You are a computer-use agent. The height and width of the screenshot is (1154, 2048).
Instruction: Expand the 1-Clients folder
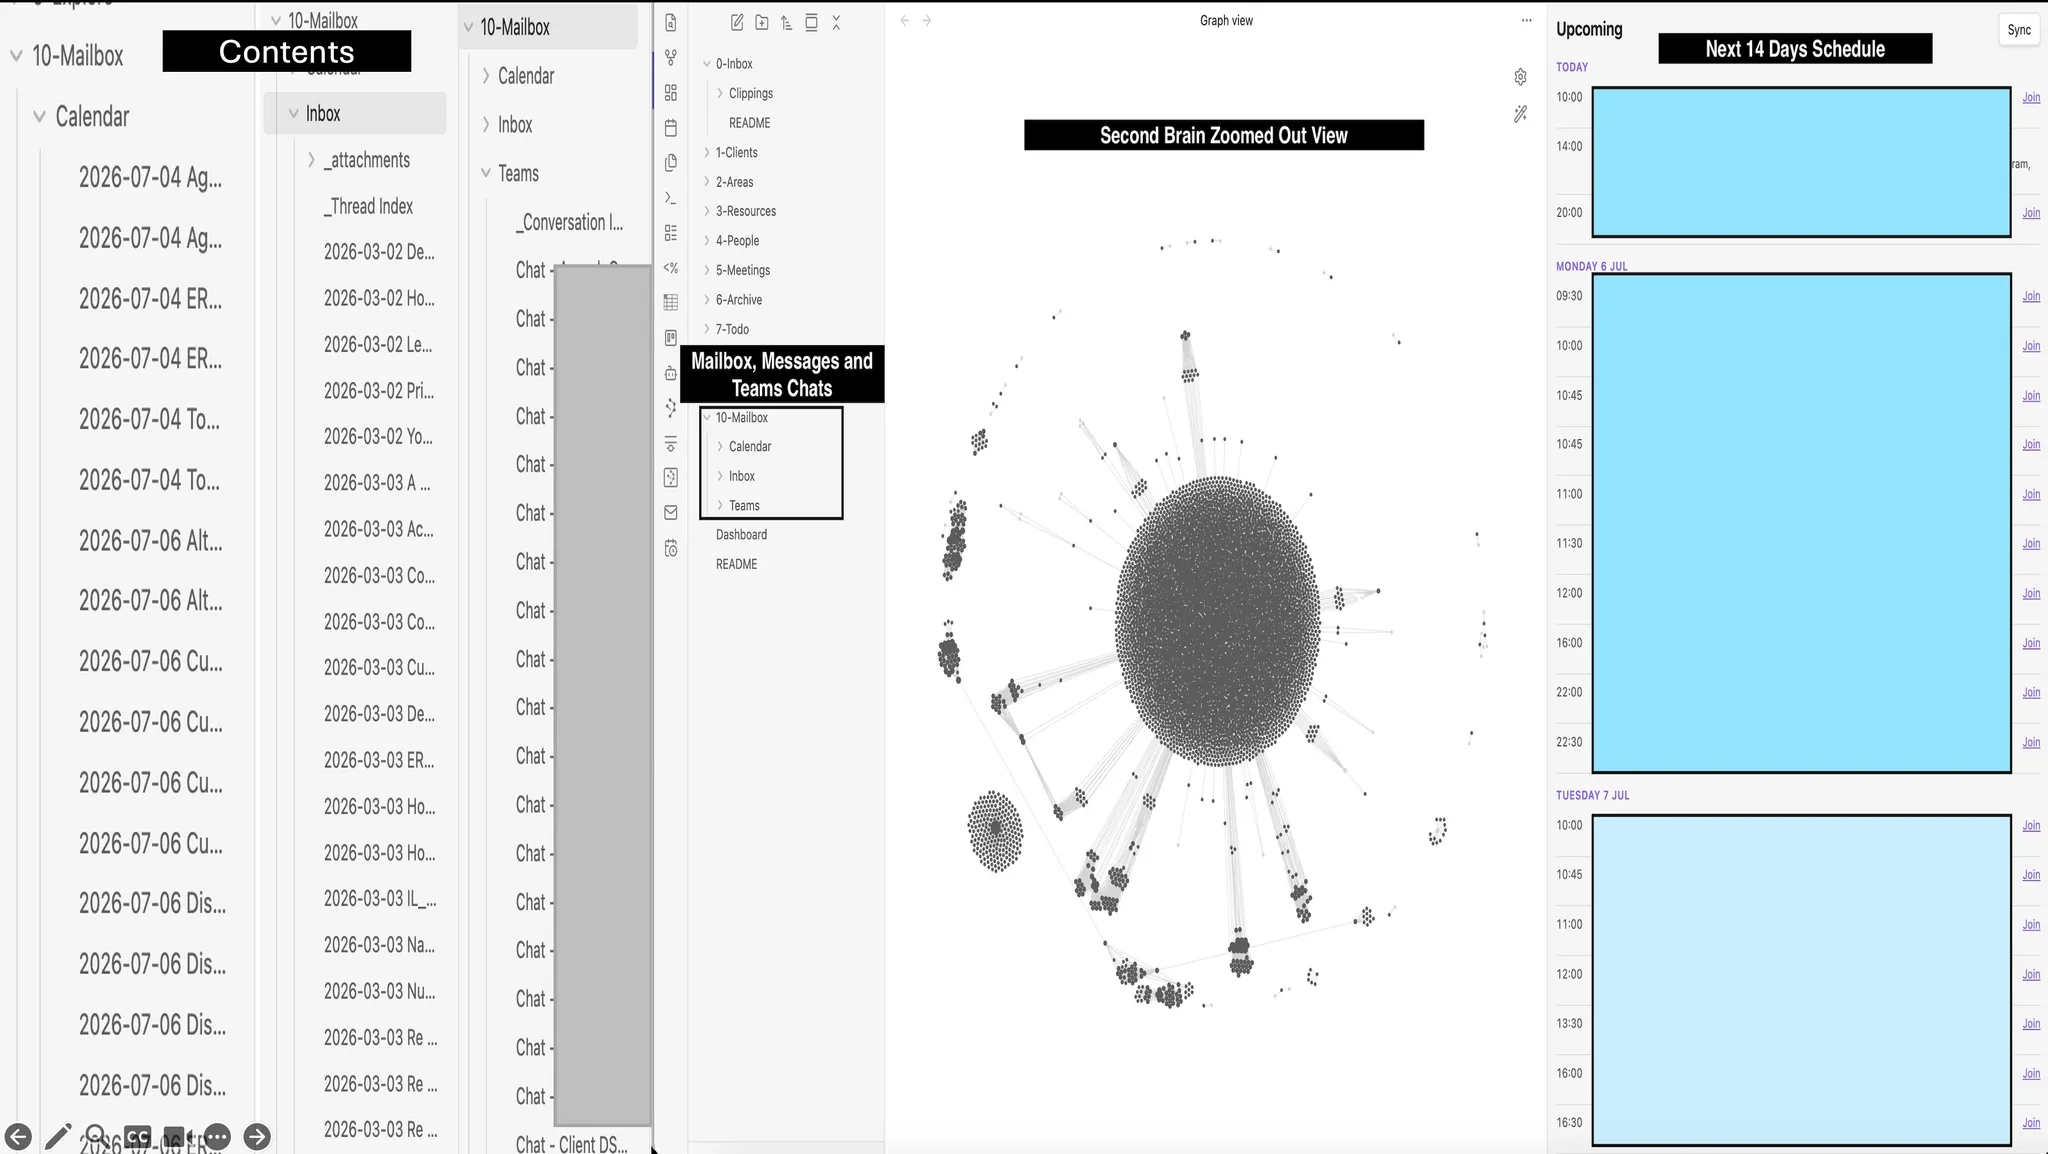736,152
